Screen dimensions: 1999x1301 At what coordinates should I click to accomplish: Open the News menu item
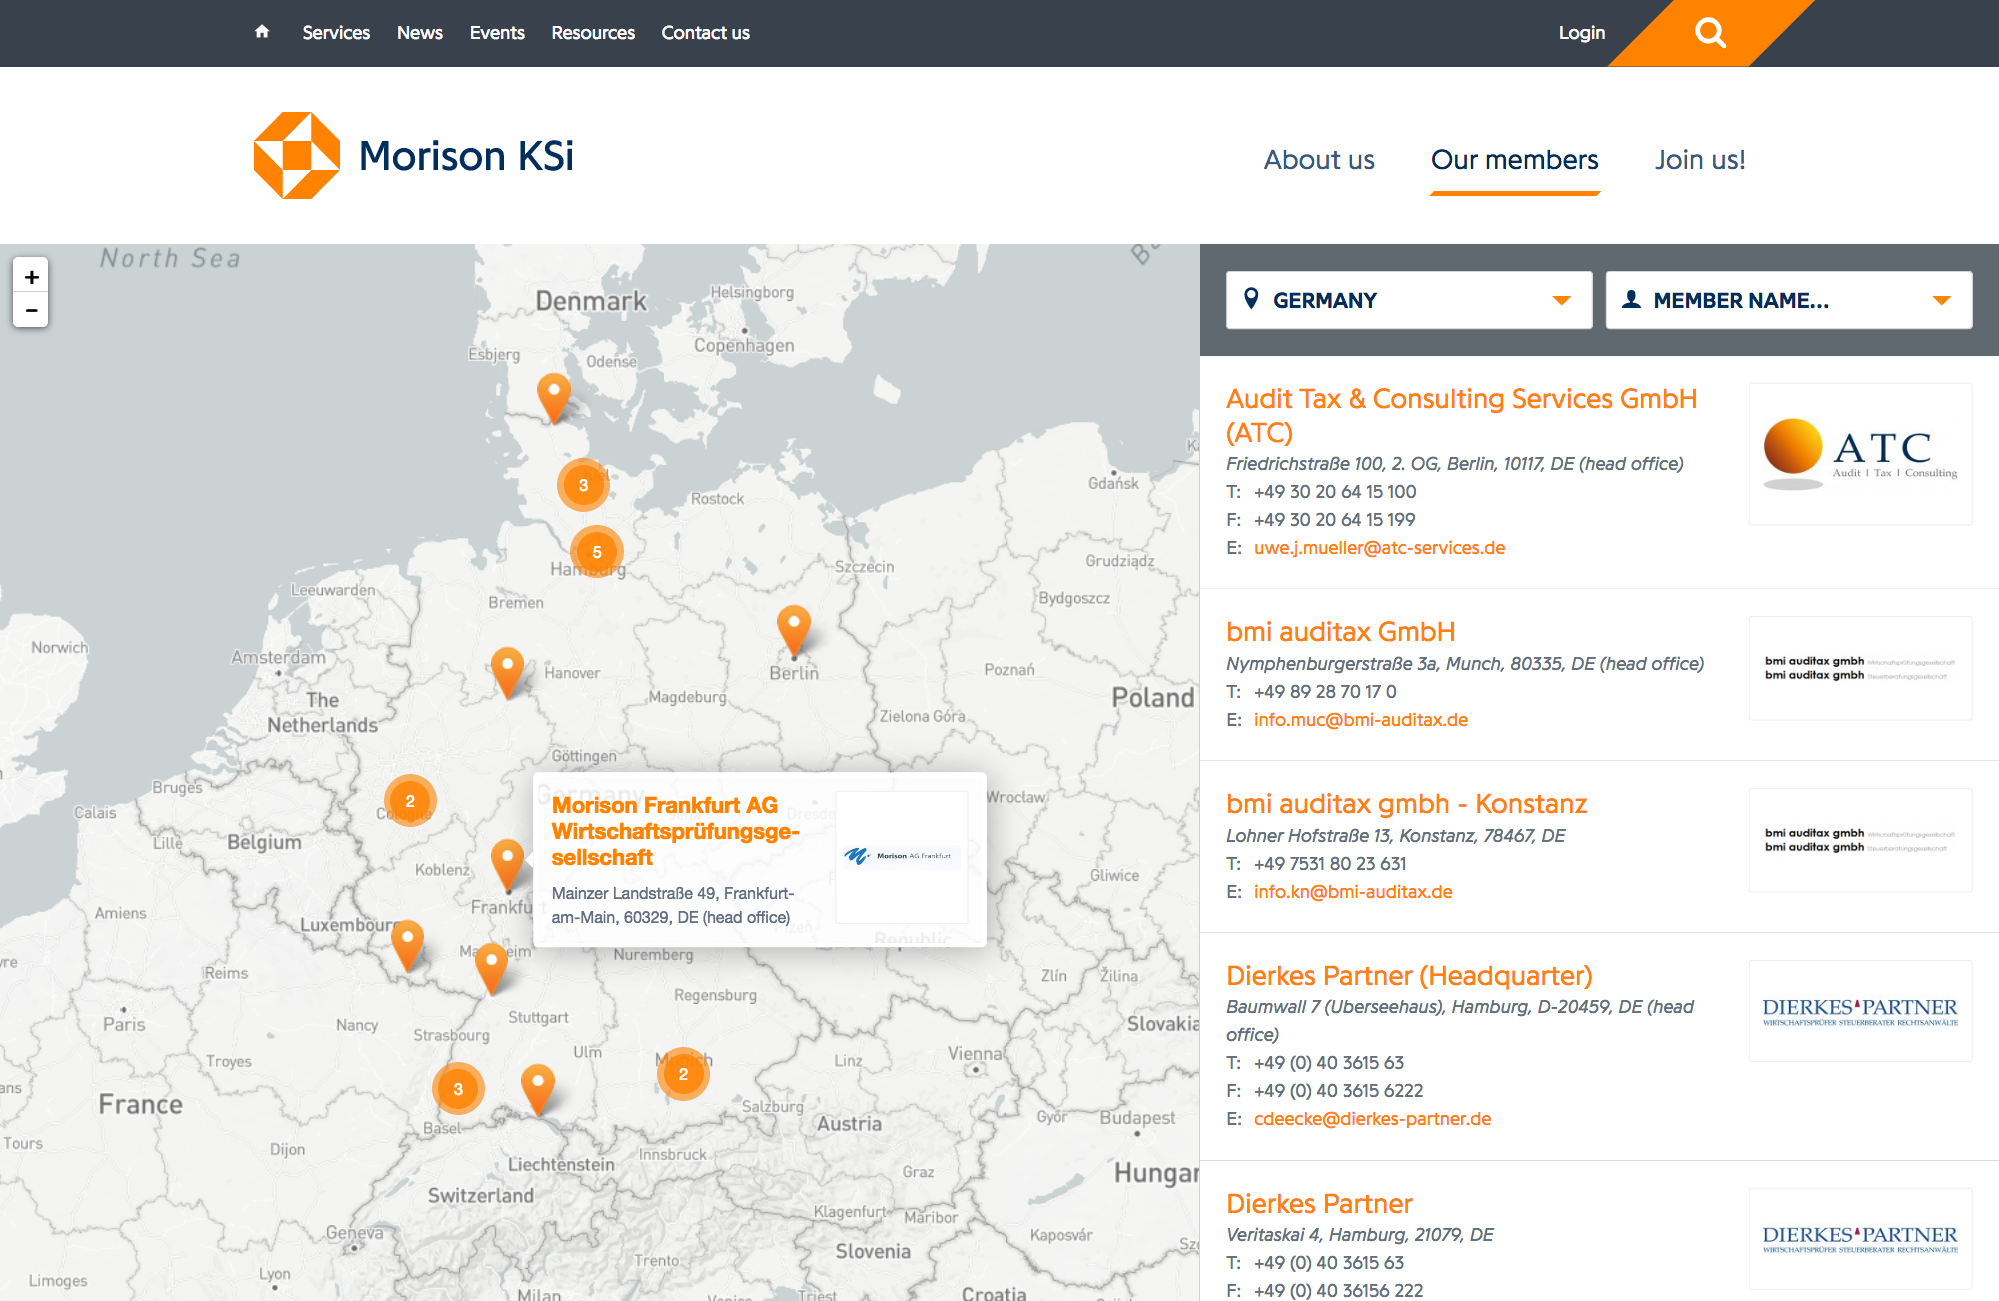420,33
